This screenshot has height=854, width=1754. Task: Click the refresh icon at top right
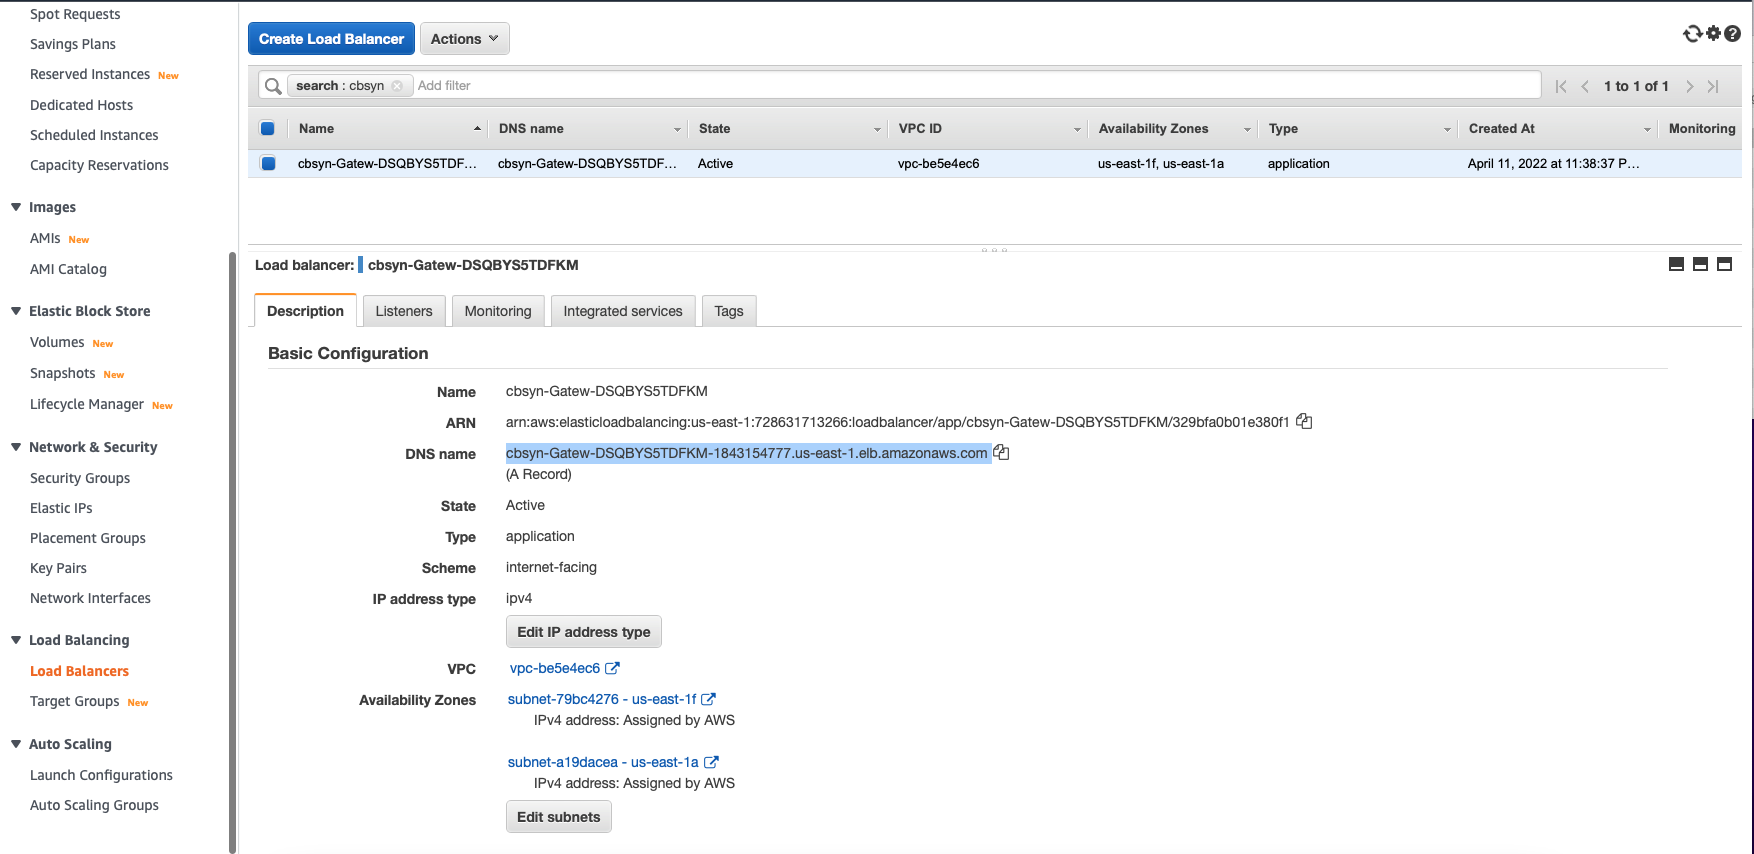pos(1692,34)
